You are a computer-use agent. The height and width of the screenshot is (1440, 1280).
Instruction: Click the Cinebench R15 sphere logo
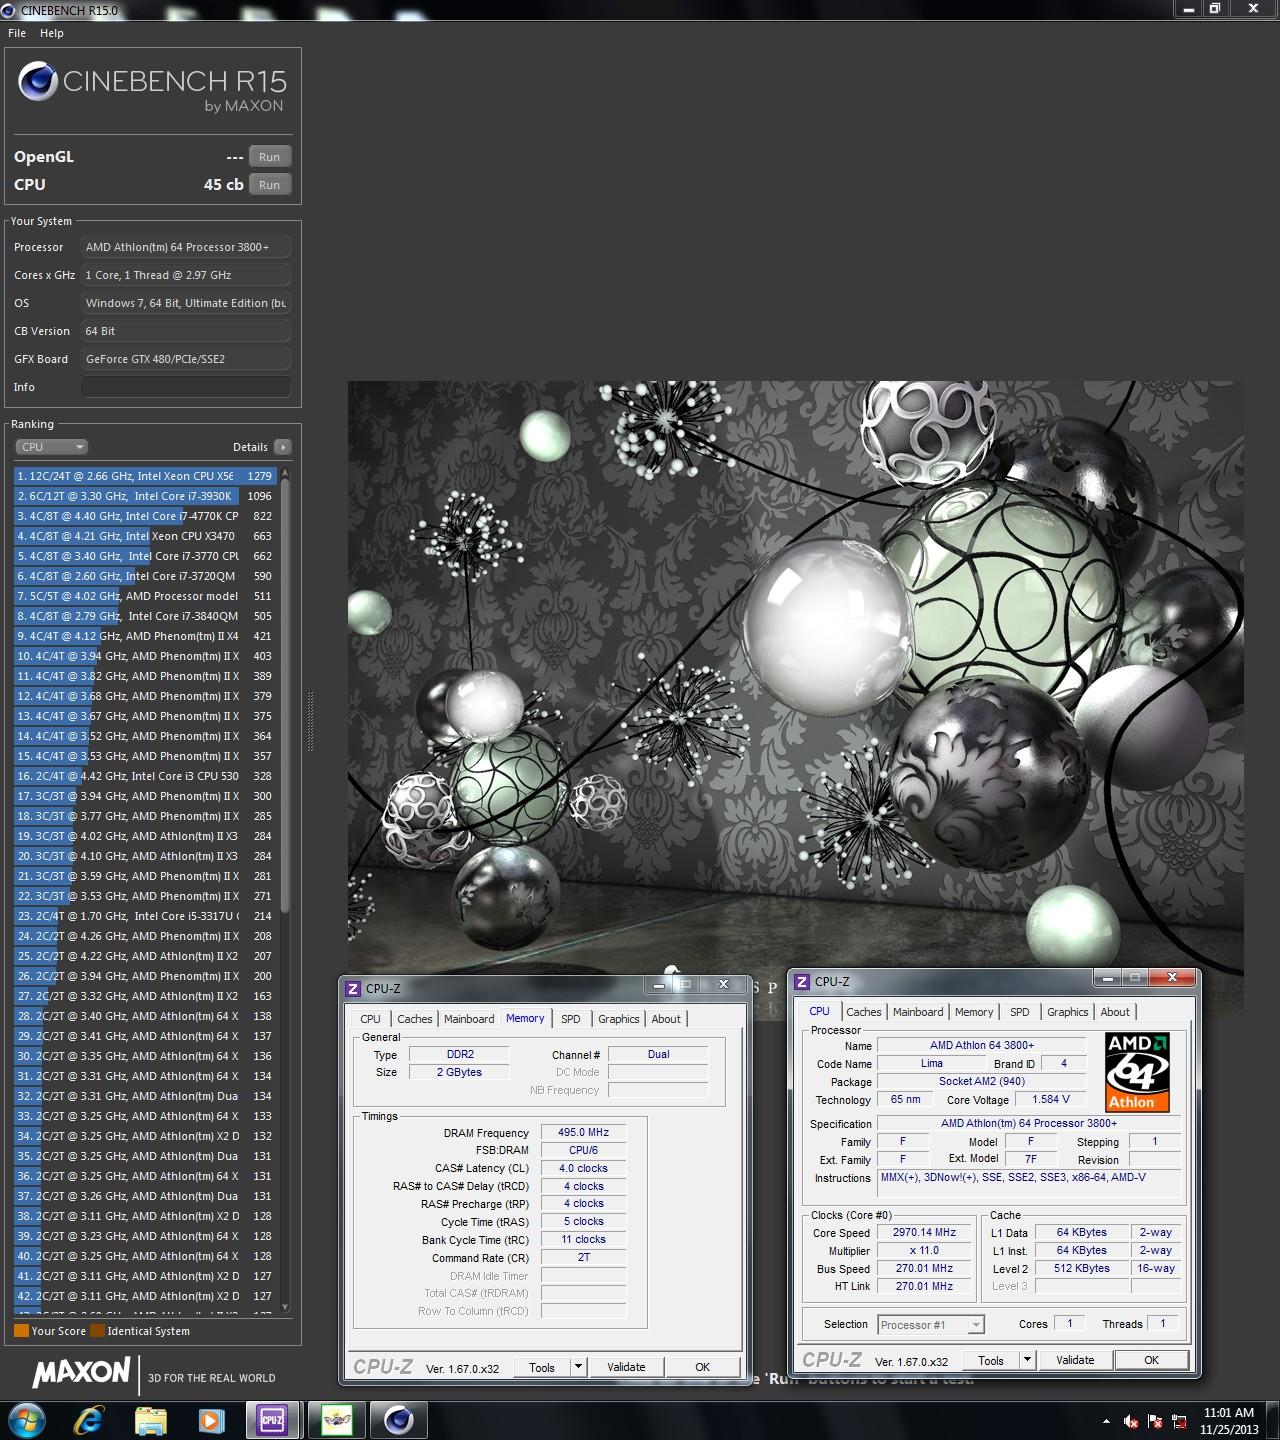click(x=38, y=82)
